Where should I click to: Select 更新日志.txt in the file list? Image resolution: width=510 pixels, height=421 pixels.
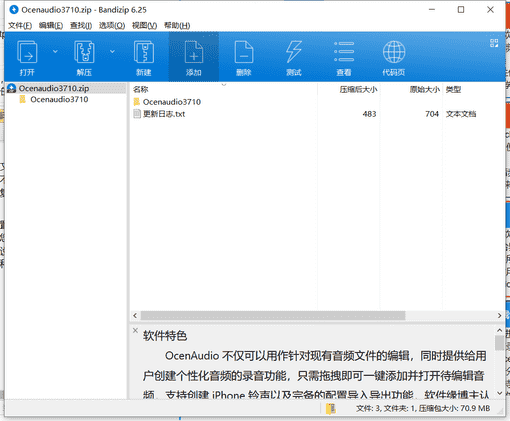(164, 114)
